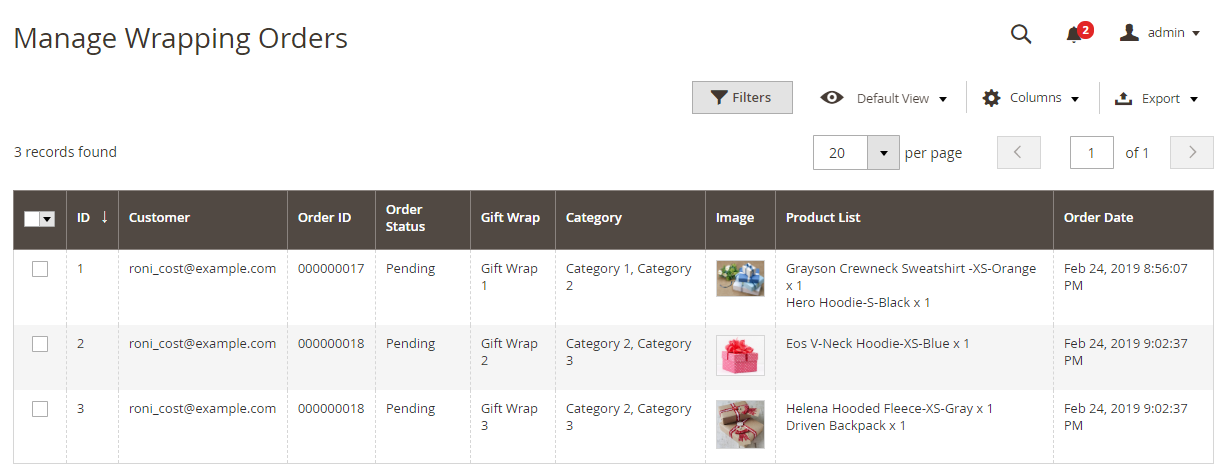Click the Export upload icon

[x=1123, y=98]
